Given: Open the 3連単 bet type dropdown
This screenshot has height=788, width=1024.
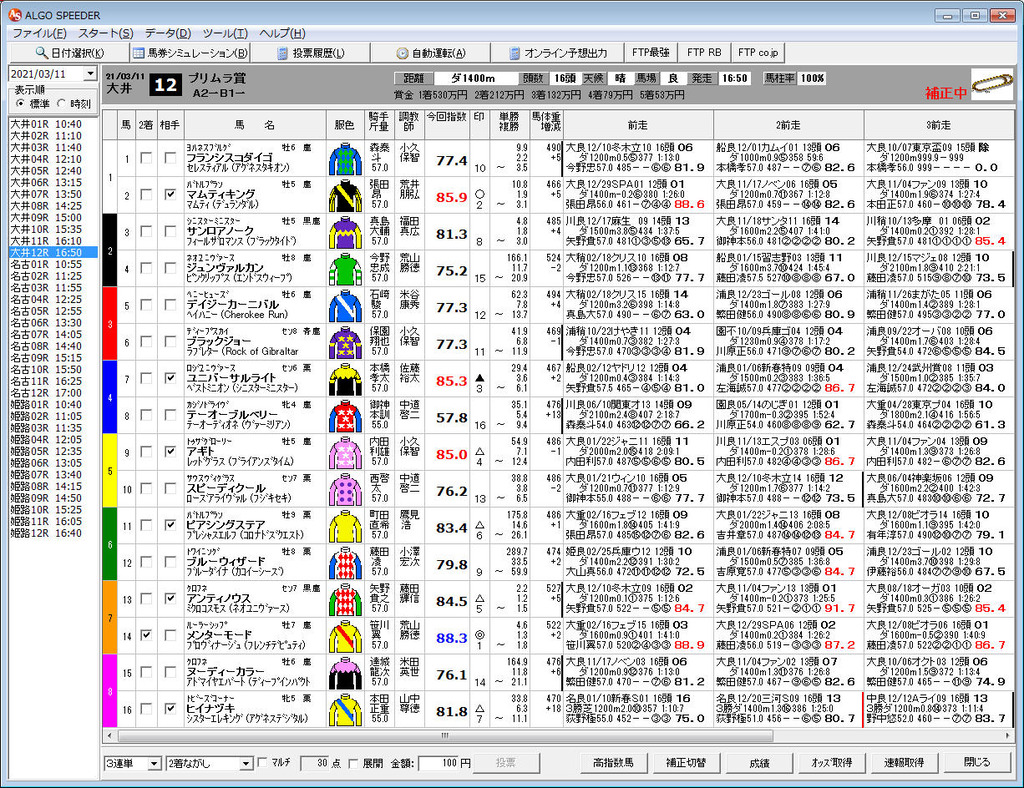Looking at the screenshot, I should click(154, 763).
